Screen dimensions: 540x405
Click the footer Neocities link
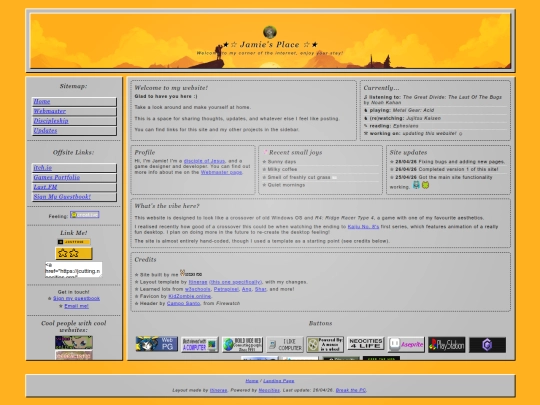click(x=269, y=390)
